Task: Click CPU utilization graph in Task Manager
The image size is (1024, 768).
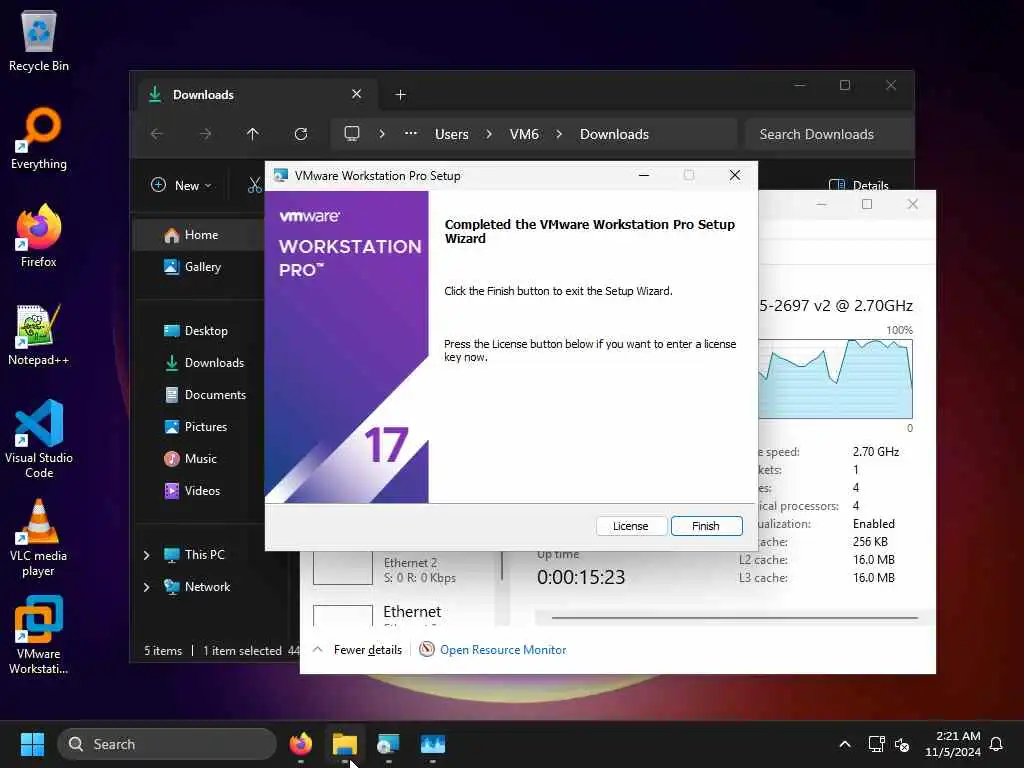Action: tap(835, 379)
